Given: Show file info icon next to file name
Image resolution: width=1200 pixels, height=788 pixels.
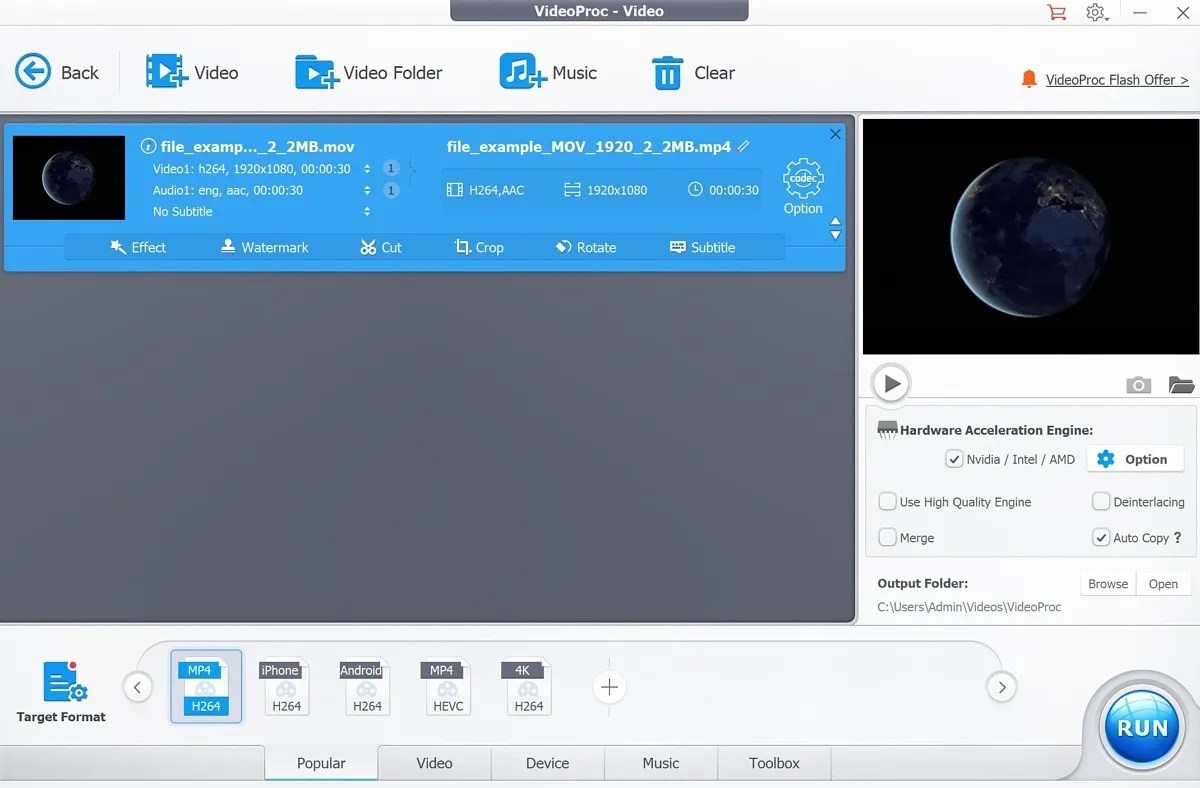Looking at the screenshot, I should 149,146.
